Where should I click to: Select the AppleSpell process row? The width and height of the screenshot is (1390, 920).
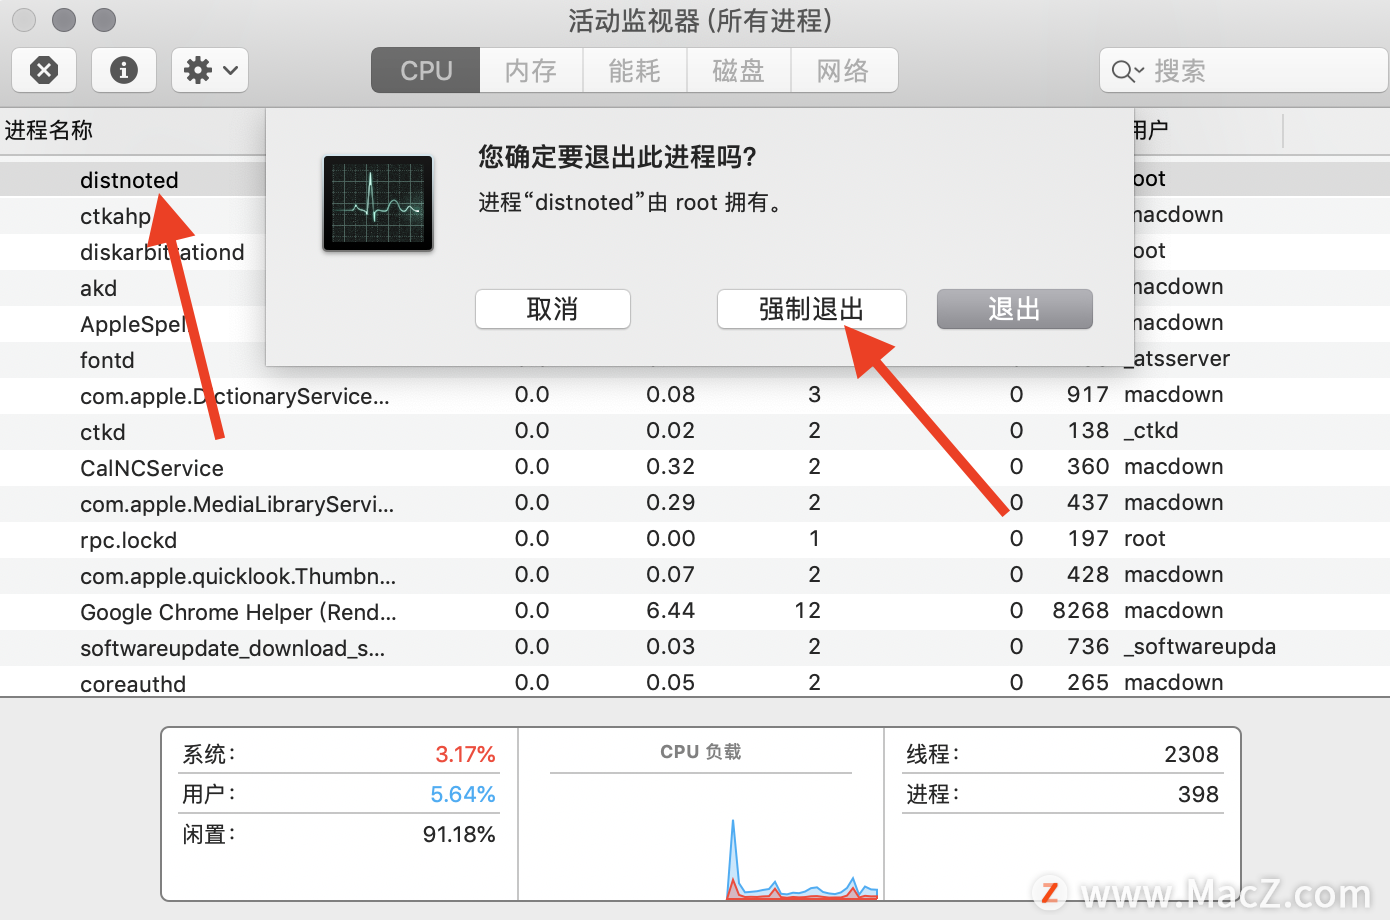[x=695, y=324]
